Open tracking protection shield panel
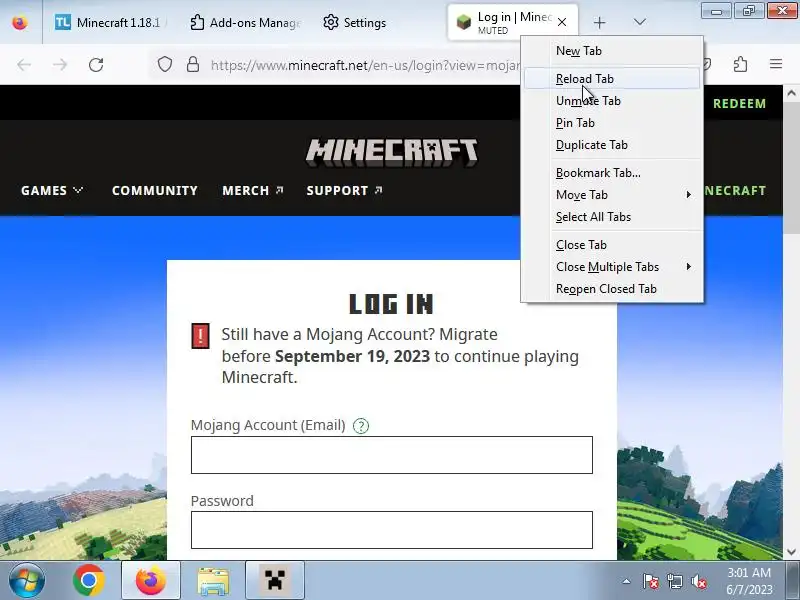 pyautogui.click(x=164, y=65)
